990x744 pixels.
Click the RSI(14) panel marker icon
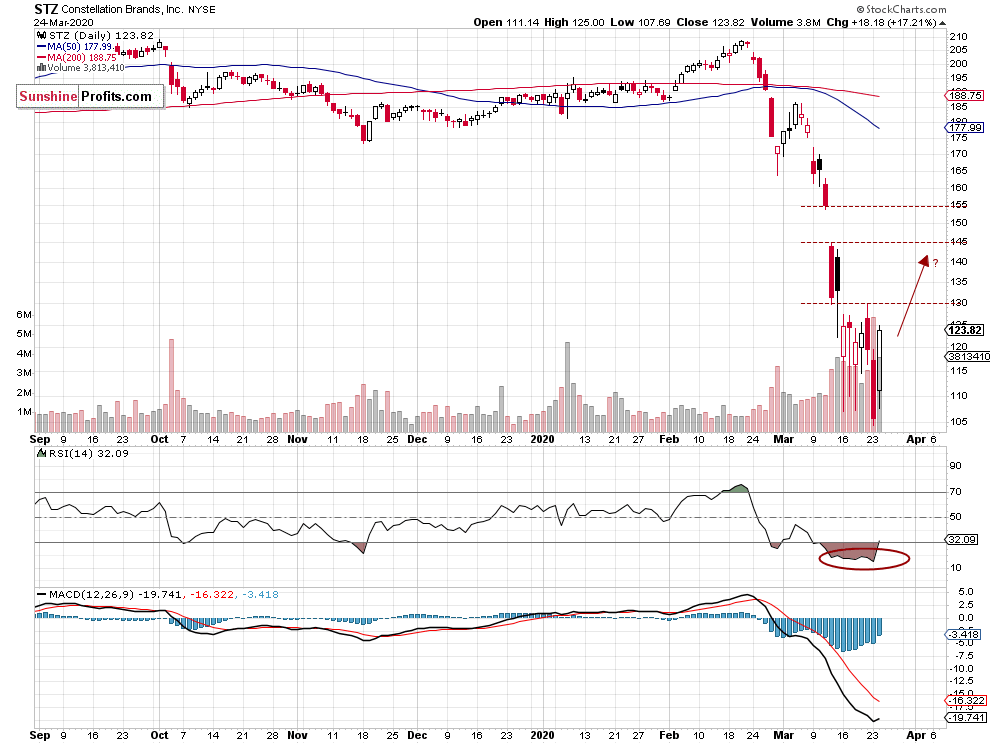pyautogui.click(x=42, y=453)
